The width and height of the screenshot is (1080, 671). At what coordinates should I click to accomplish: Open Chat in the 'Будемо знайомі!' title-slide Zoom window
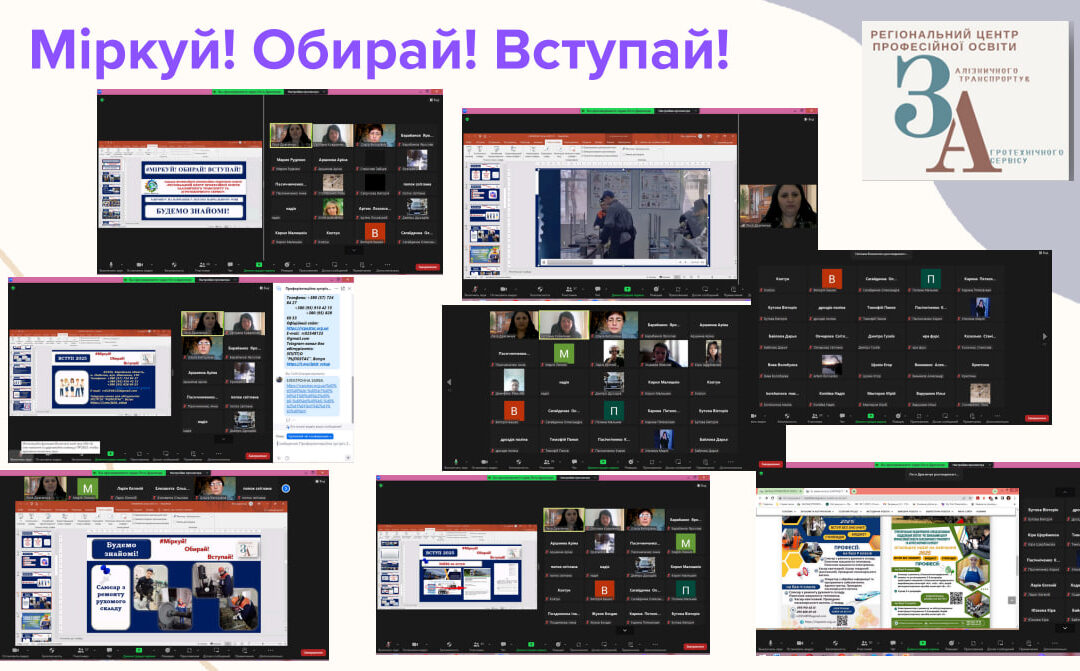point(230,265)
